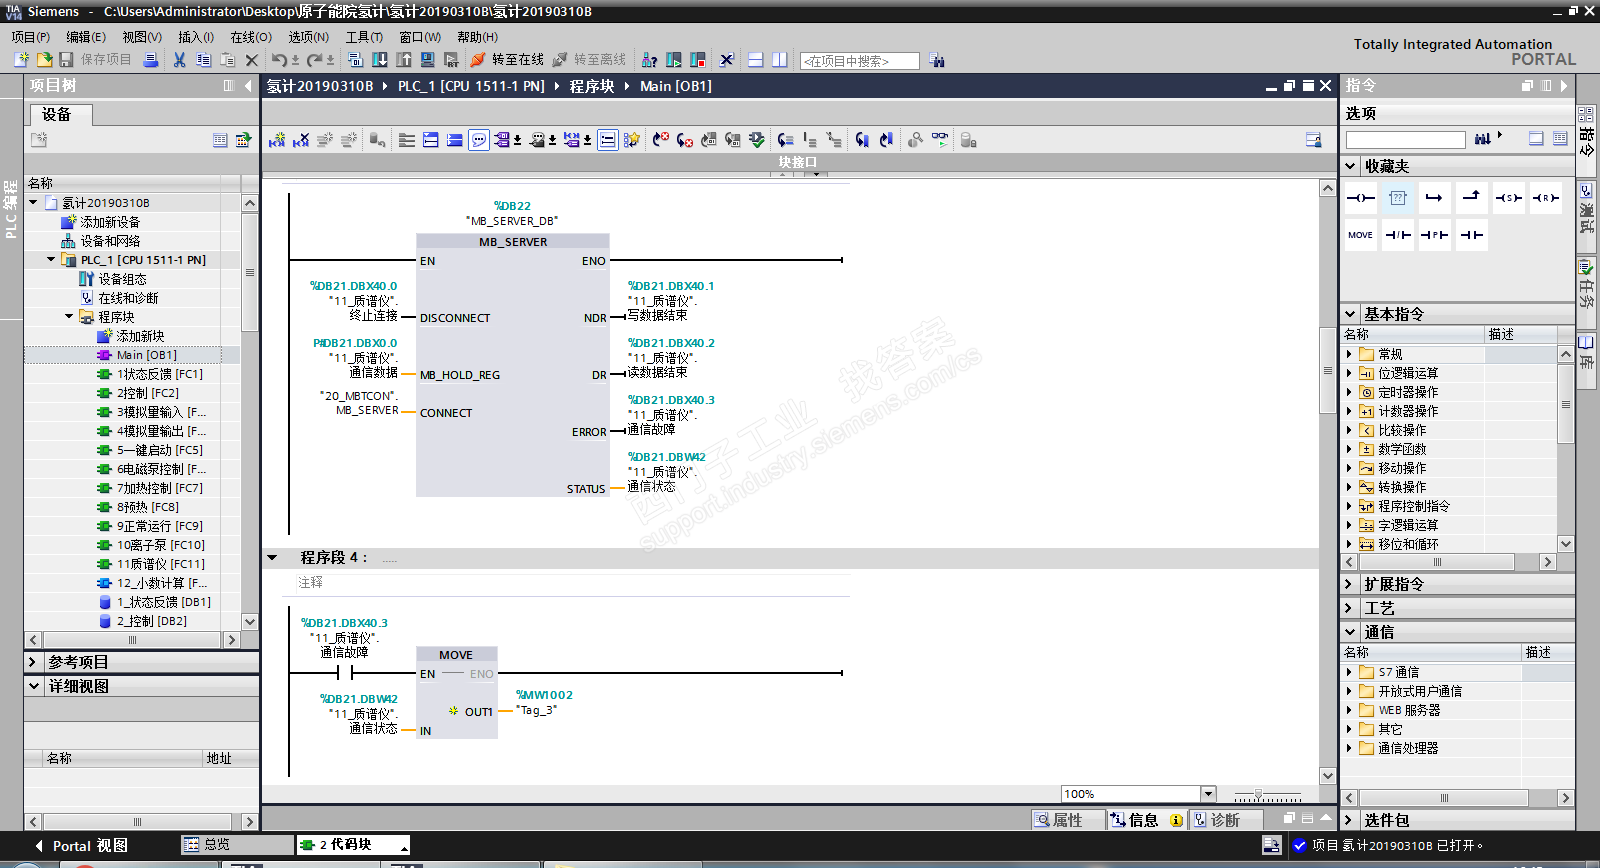The image size is (1600, 868).
Task: Select the MOVE instruction in favorites
Action: point(1361,235)
